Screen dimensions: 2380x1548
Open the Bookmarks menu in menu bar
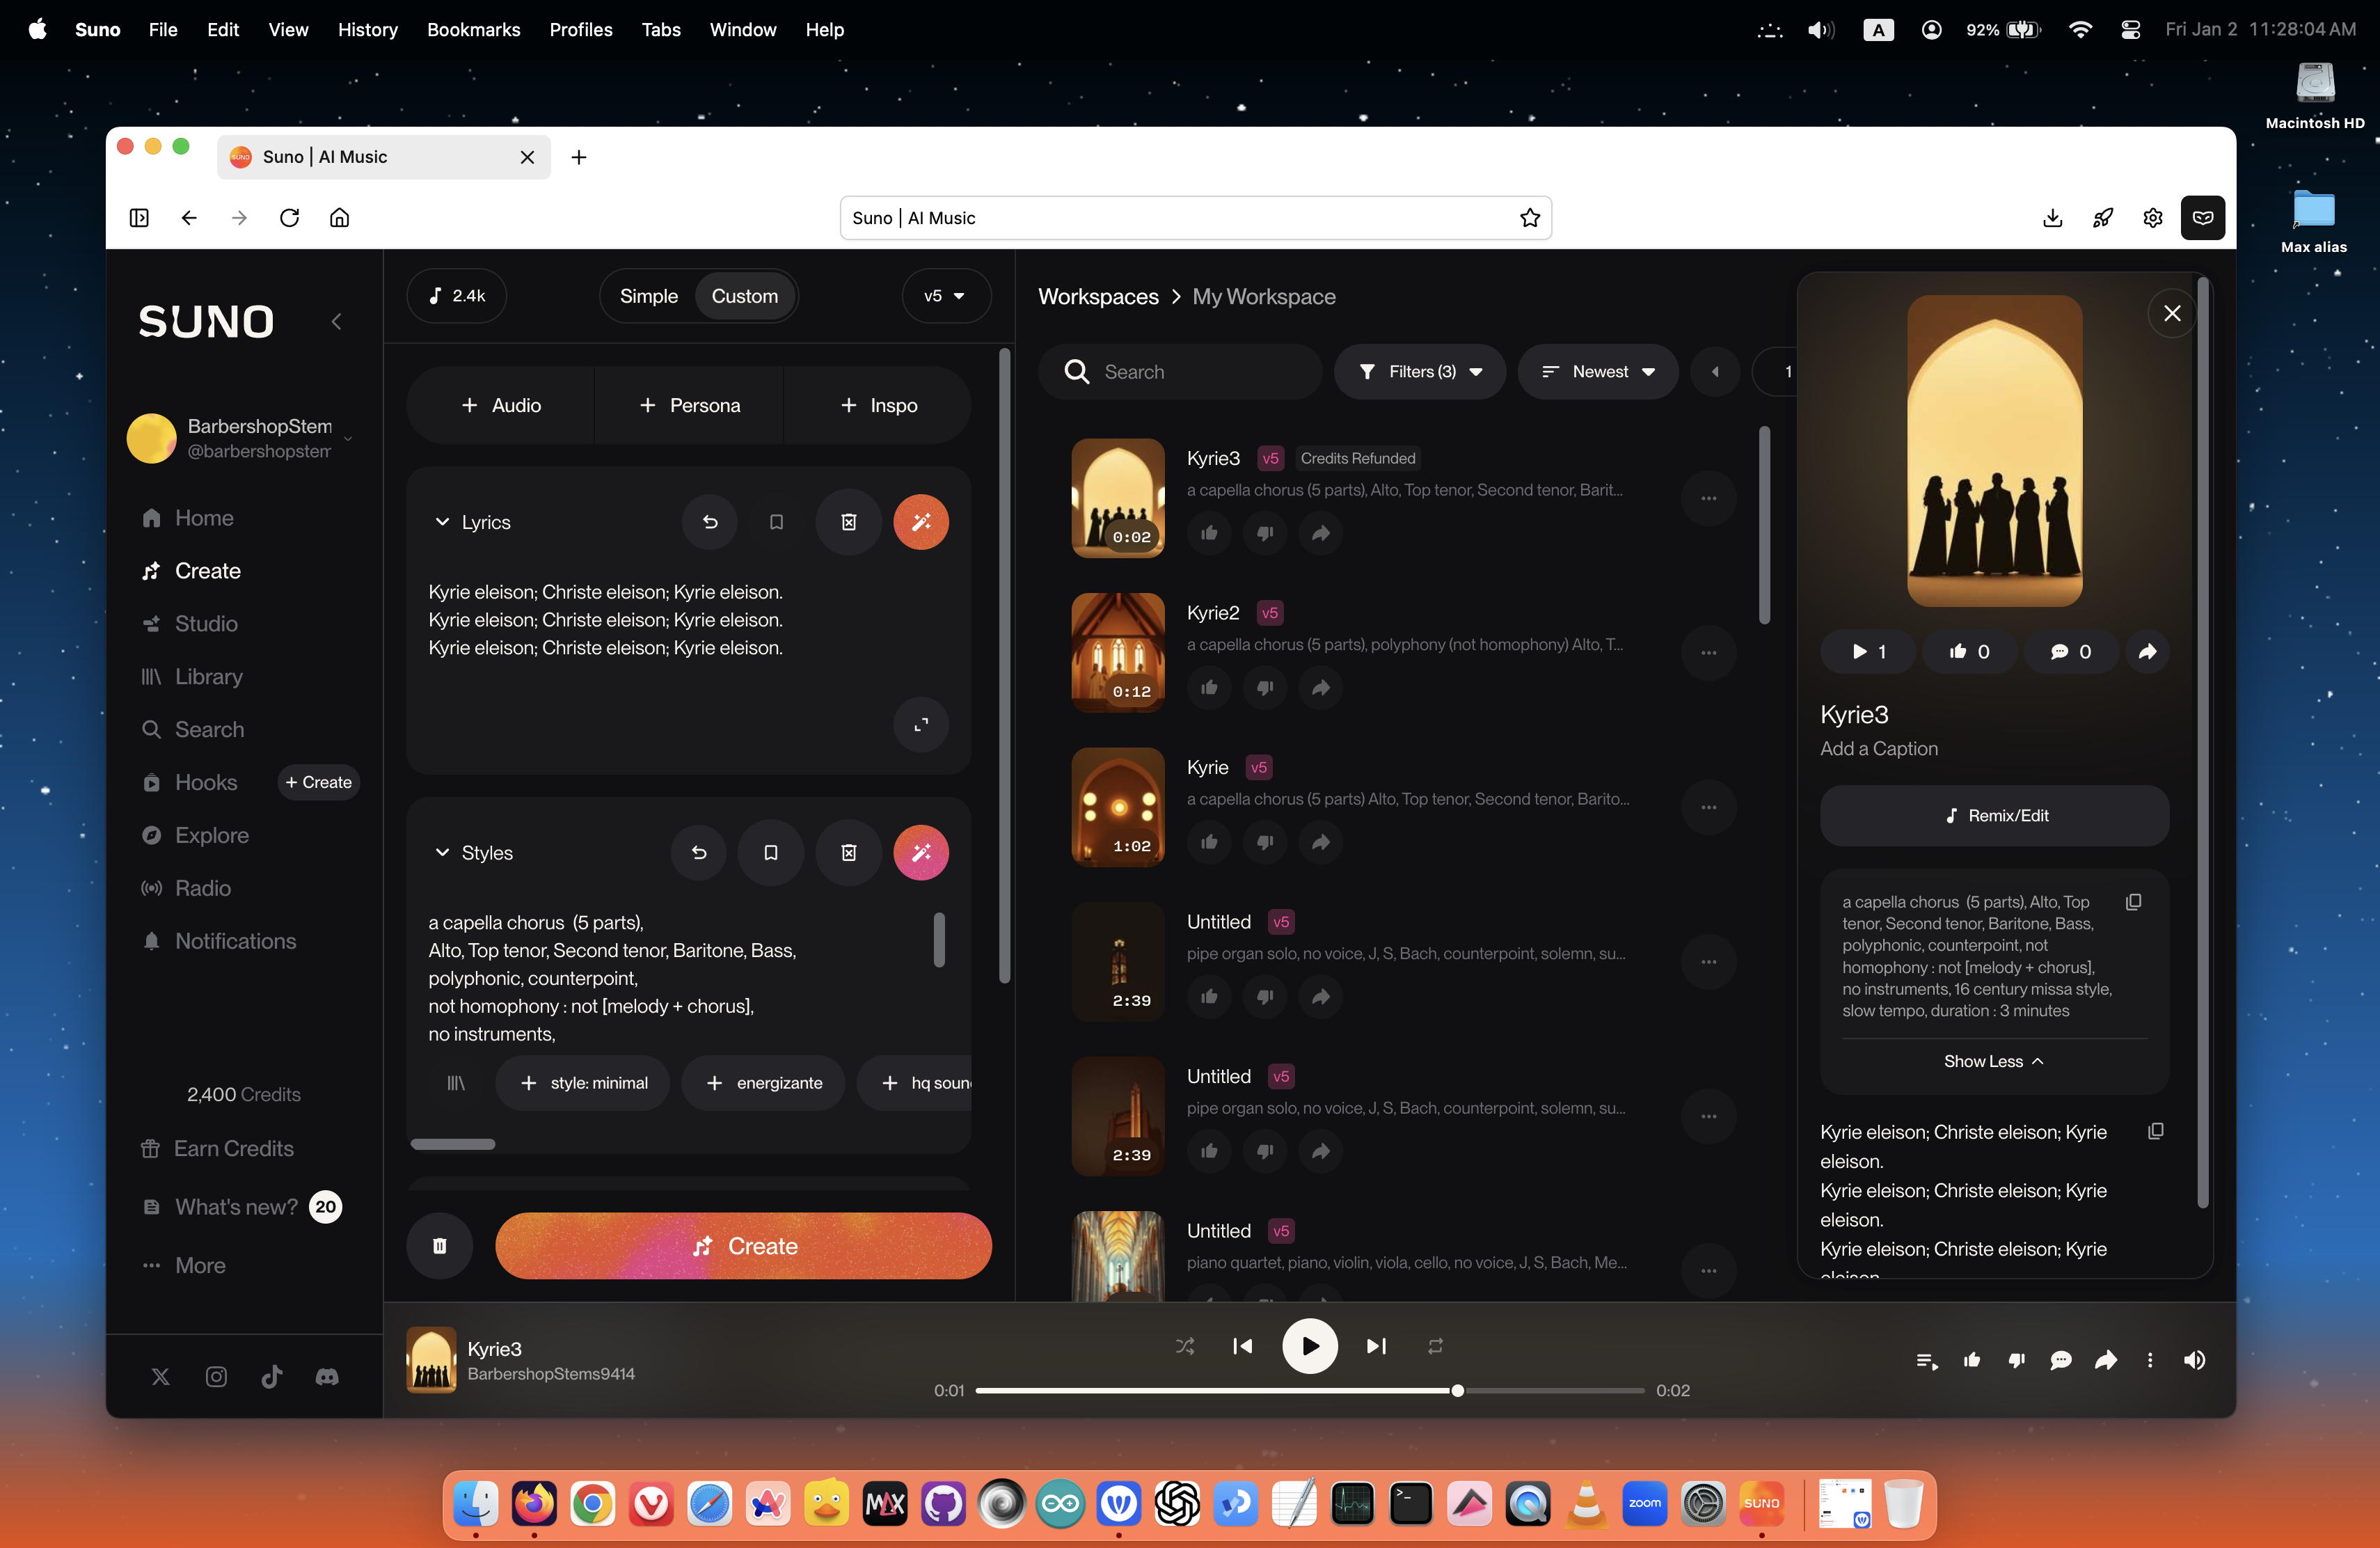click(x=473, y=29)
